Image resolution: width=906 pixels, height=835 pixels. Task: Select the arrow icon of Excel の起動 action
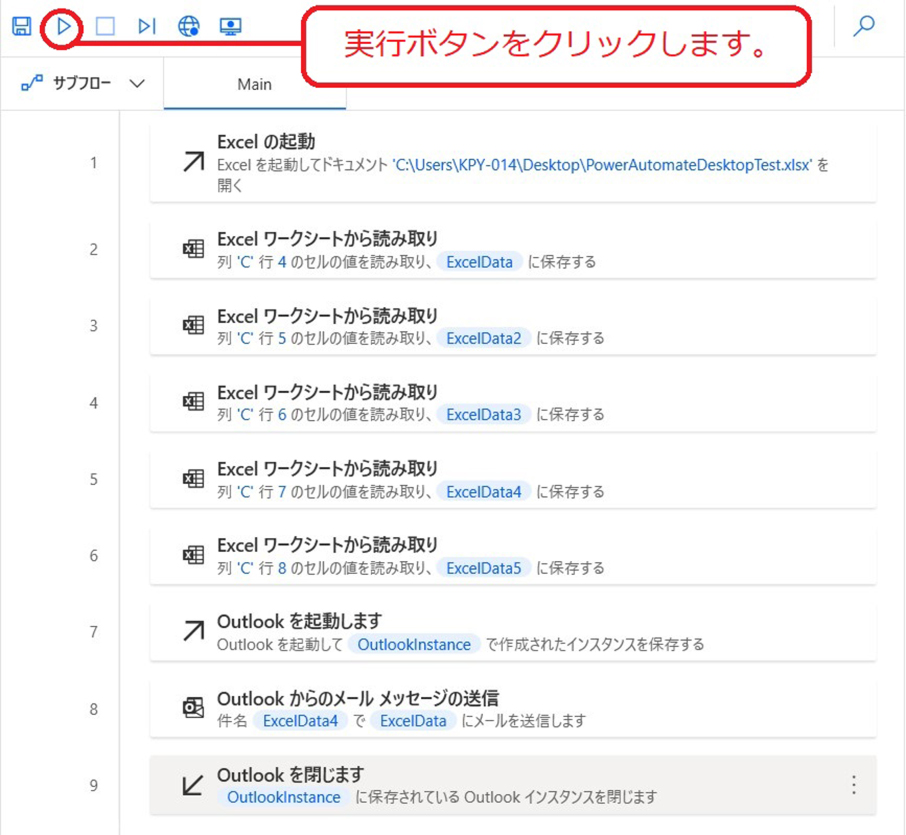[193, 162]
